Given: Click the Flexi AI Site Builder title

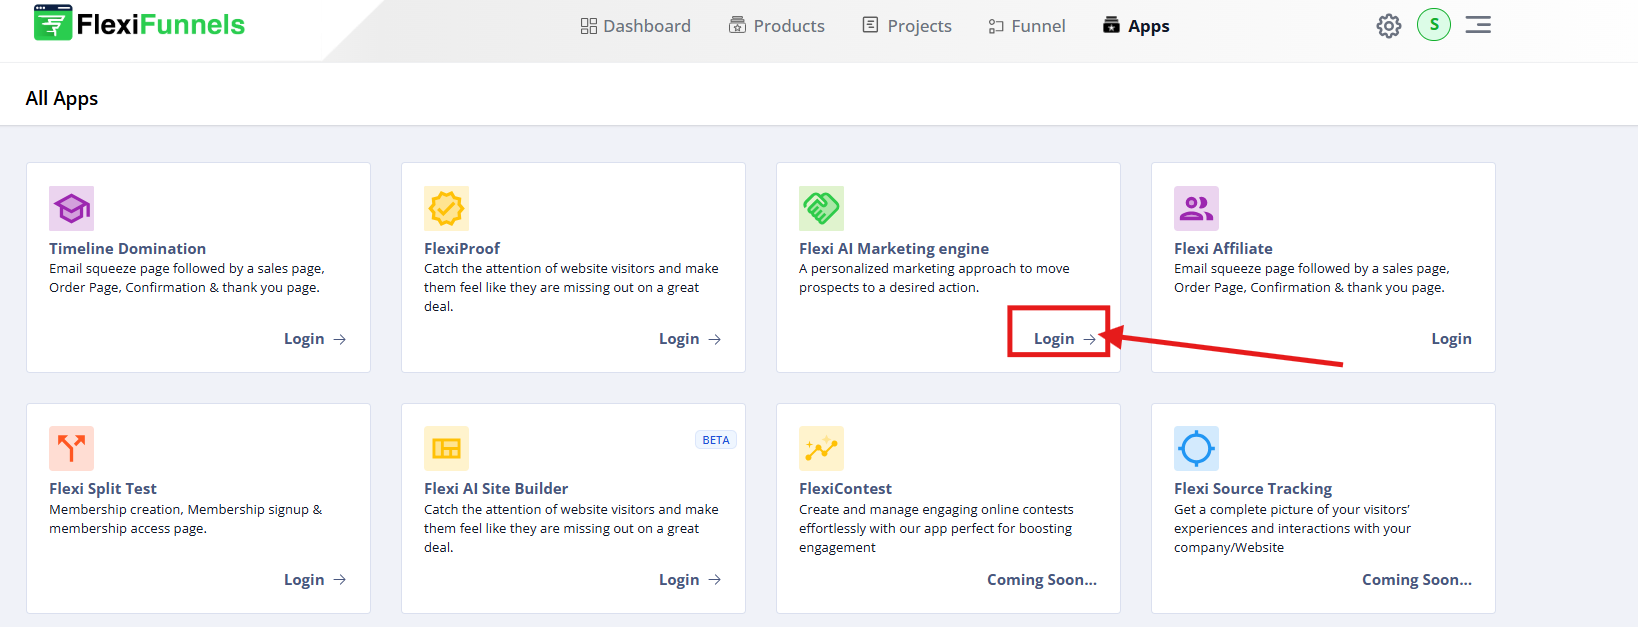Looking at the screenshot, I should [496, 489].
